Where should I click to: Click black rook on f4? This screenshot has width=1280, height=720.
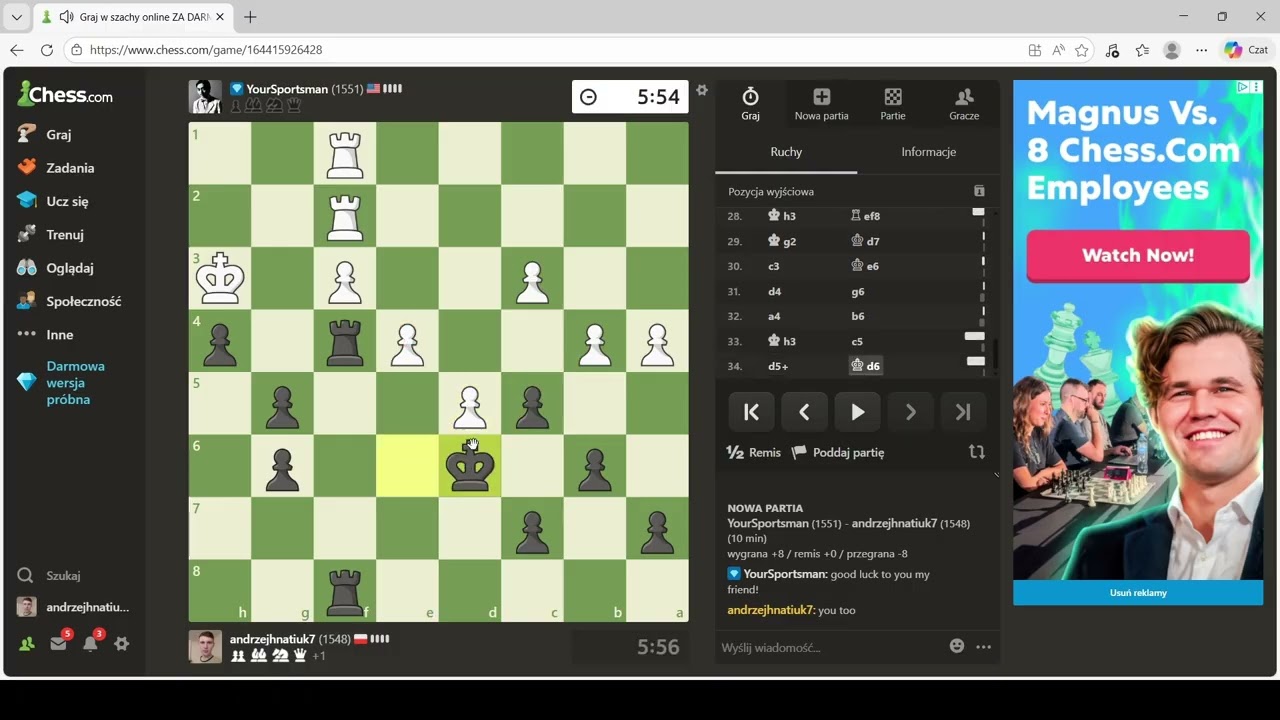pos(345,341)
